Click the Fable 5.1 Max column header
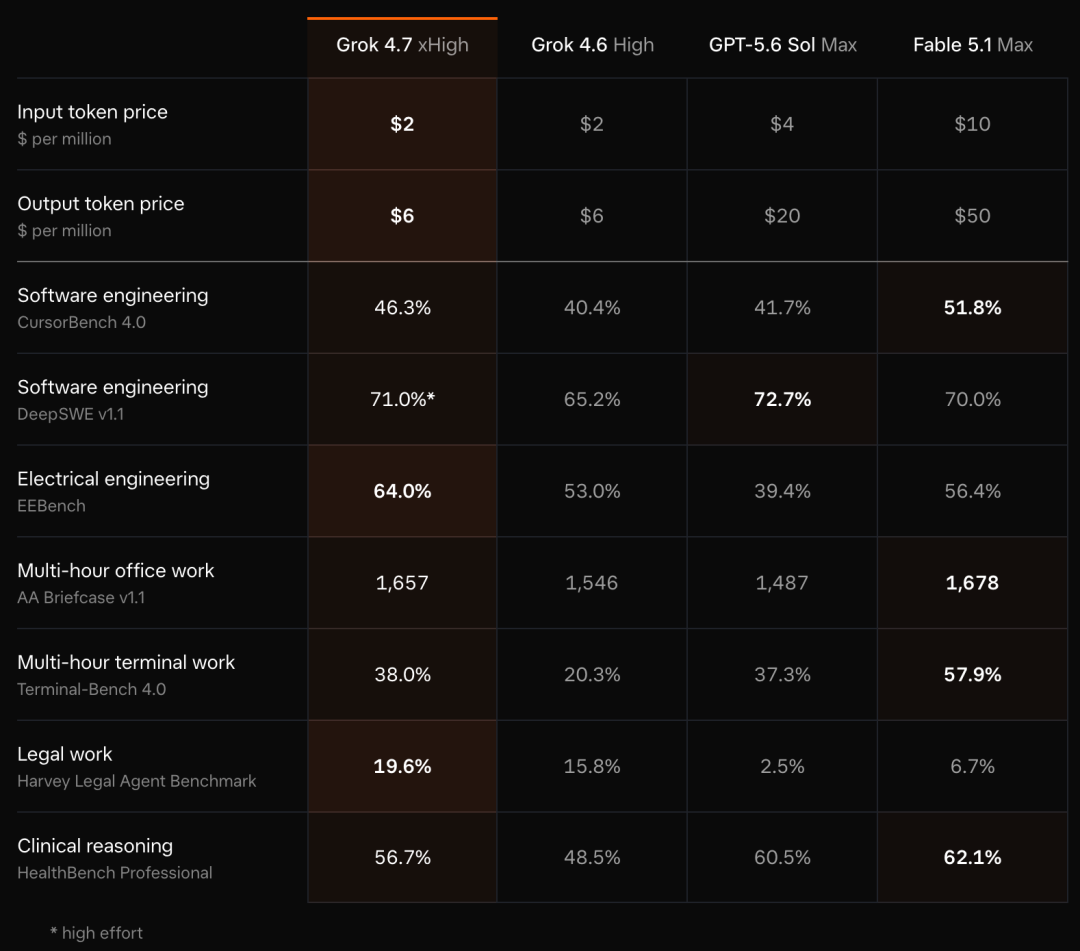The image size is (1080, 951). click(973, 45)
